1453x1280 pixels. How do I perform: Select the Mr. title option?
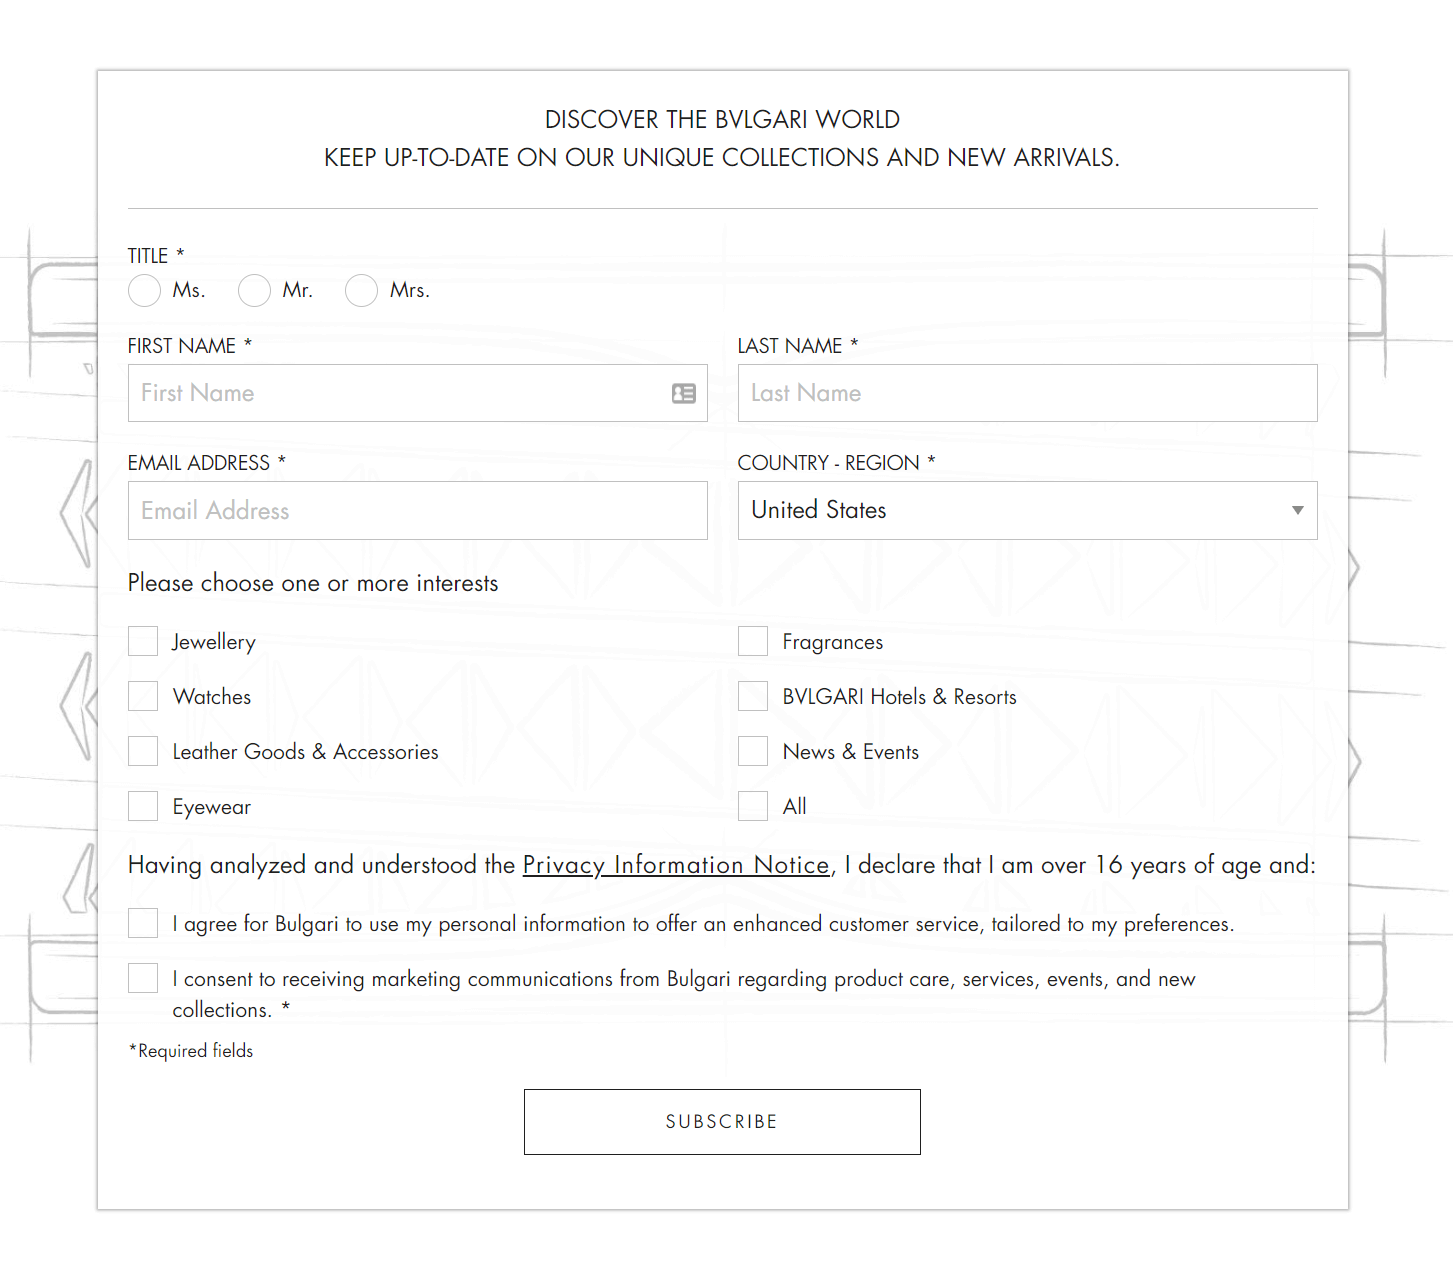click(254, 291)
